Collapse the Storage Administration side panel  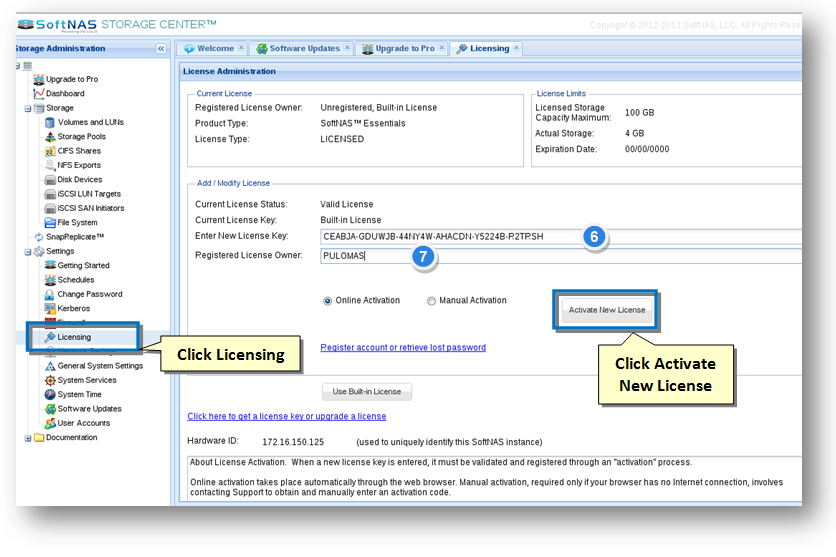[x=161, y=48]
